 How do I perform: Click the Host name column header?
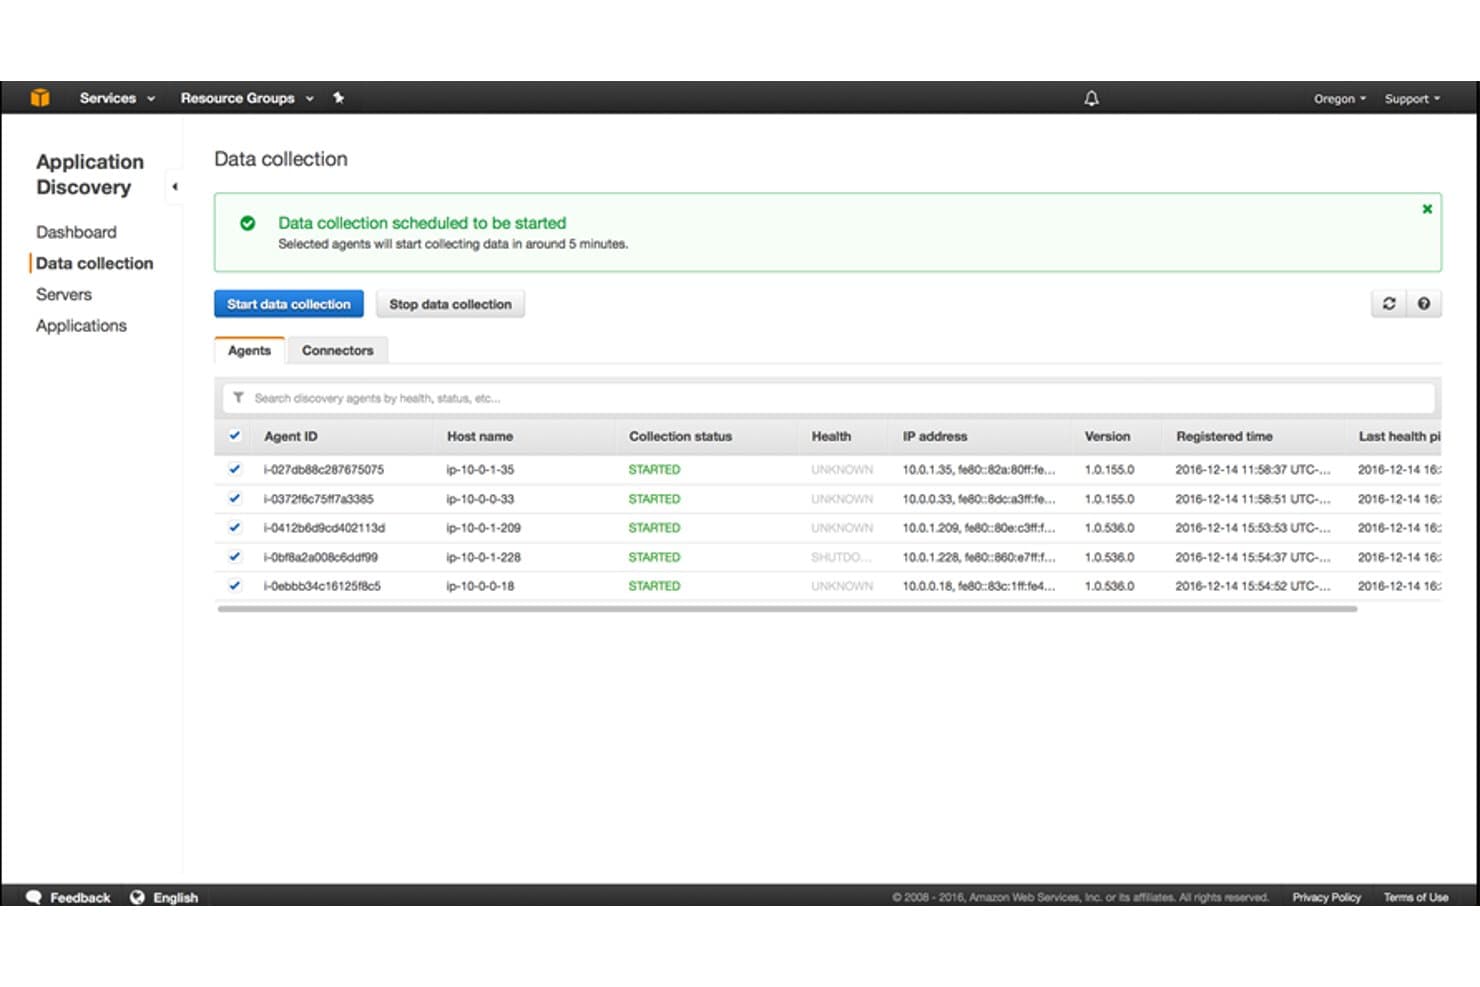click(x=480, y=436)
